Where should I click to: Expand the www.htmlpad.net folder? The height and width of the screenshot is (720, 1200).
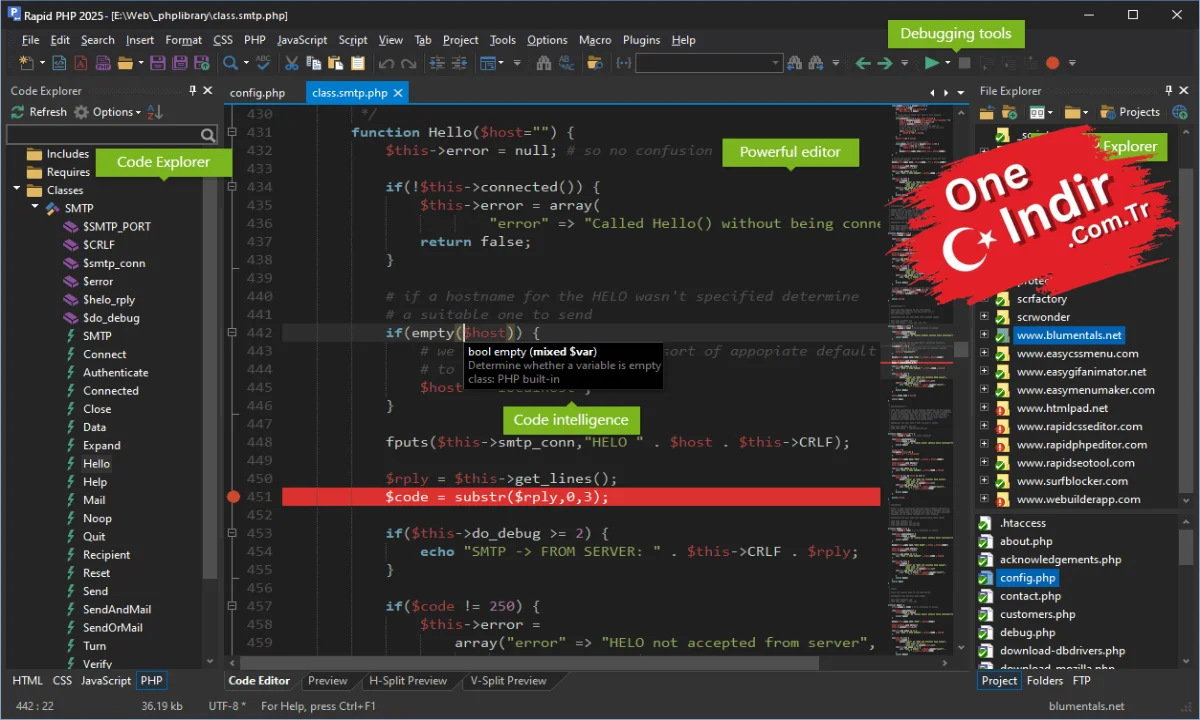[x=984, y=408]
